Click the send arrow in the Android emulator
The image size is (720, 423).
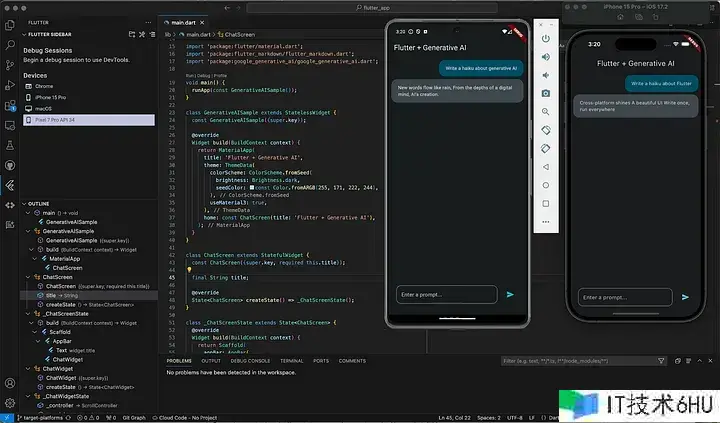510,294
